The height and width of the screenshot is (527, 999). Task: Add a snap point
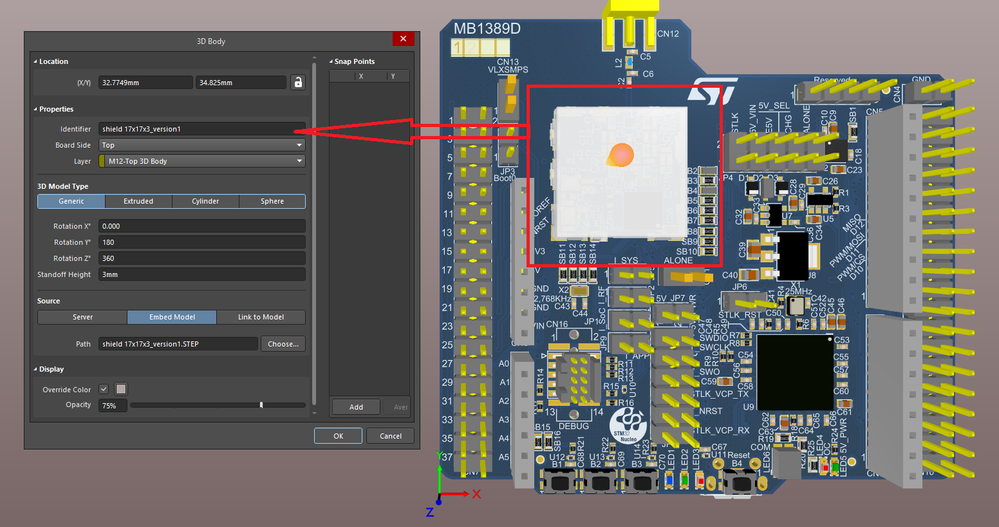coord(356,407)
